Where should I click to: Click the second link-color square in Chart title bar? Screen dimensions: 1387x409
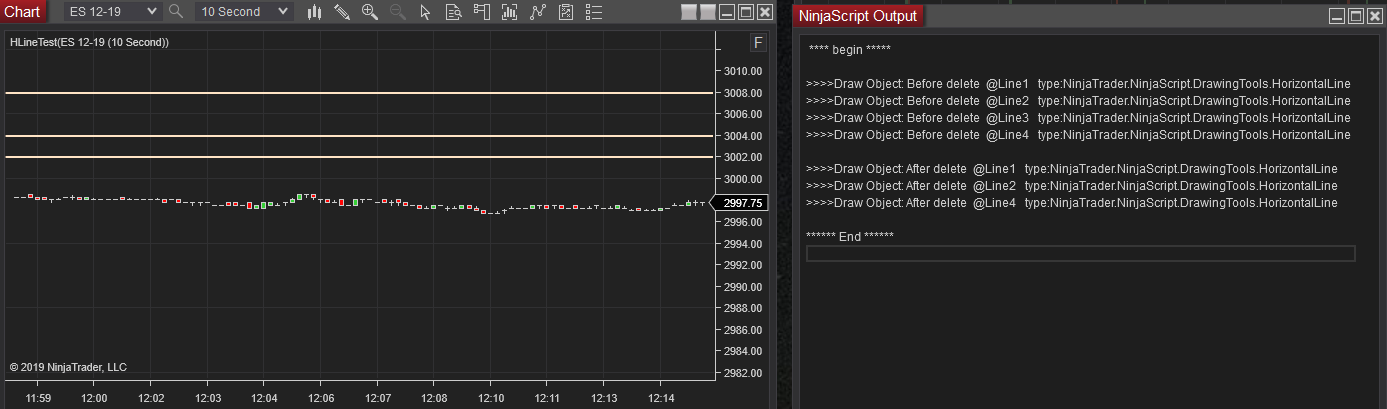(708, 12)
